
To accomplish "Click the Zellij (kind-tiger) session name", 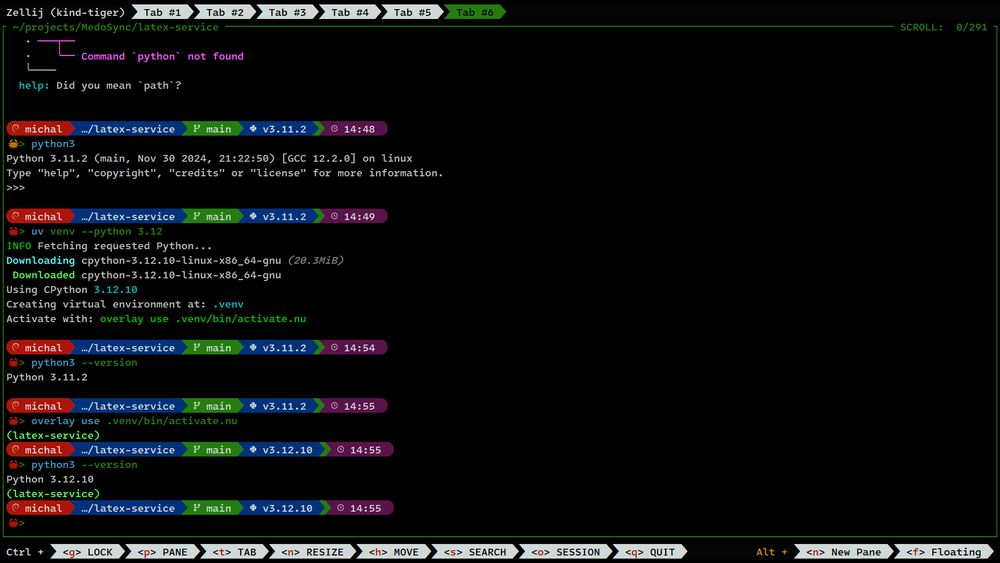I will (65, 12).
